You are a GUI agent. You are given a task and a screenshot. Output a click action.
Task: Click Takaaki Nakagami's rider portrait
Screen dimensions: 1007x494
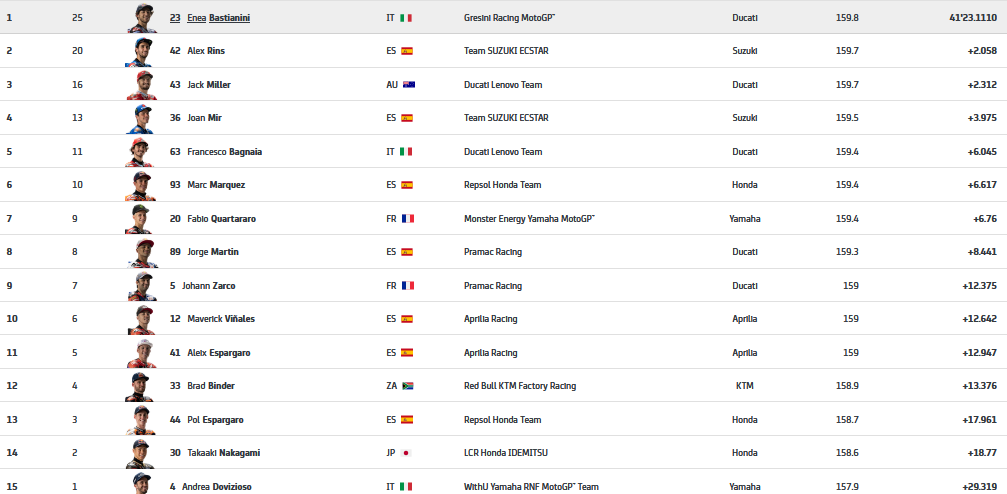click(141, 453)
